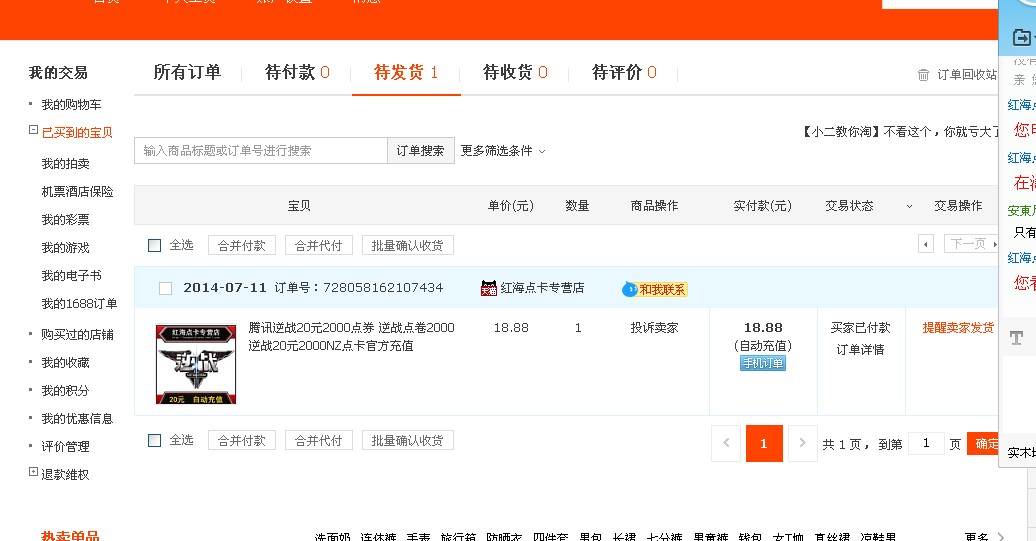
Task: Open 我的1688订单 in sidebar
Action: click(79, 304)
